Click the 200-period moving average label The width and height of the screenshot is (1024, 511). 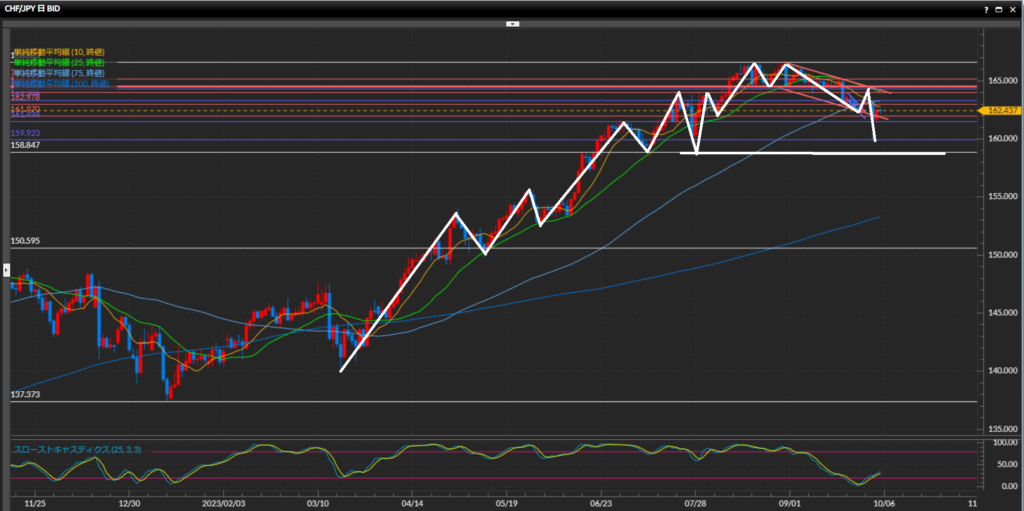coord(60,84)
